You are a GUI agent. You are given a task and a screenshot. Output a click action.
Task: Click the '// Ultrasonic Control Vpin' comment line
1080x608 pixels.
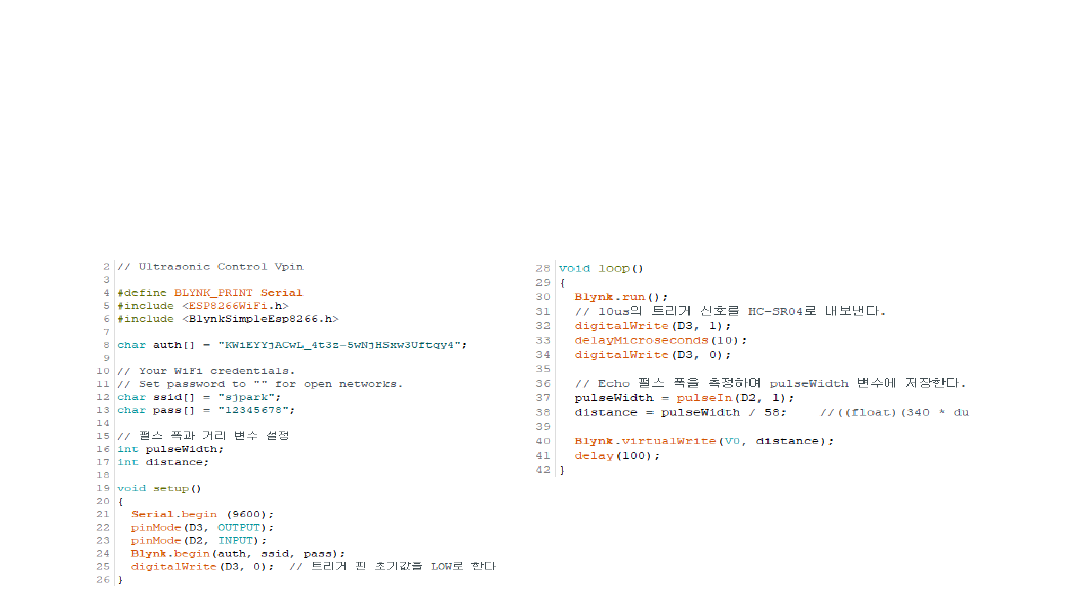click(x=210, y=267)
